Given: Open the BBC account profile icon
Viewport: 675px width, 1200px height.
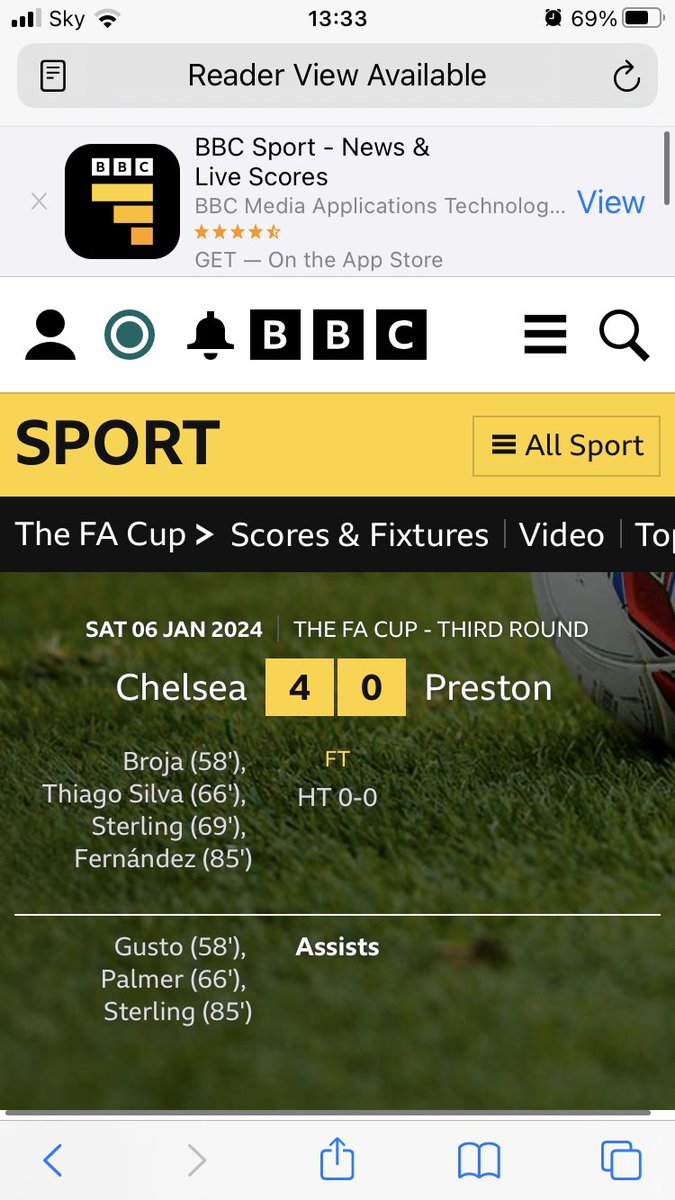Looking at the screenshot, I should point(50,335).
